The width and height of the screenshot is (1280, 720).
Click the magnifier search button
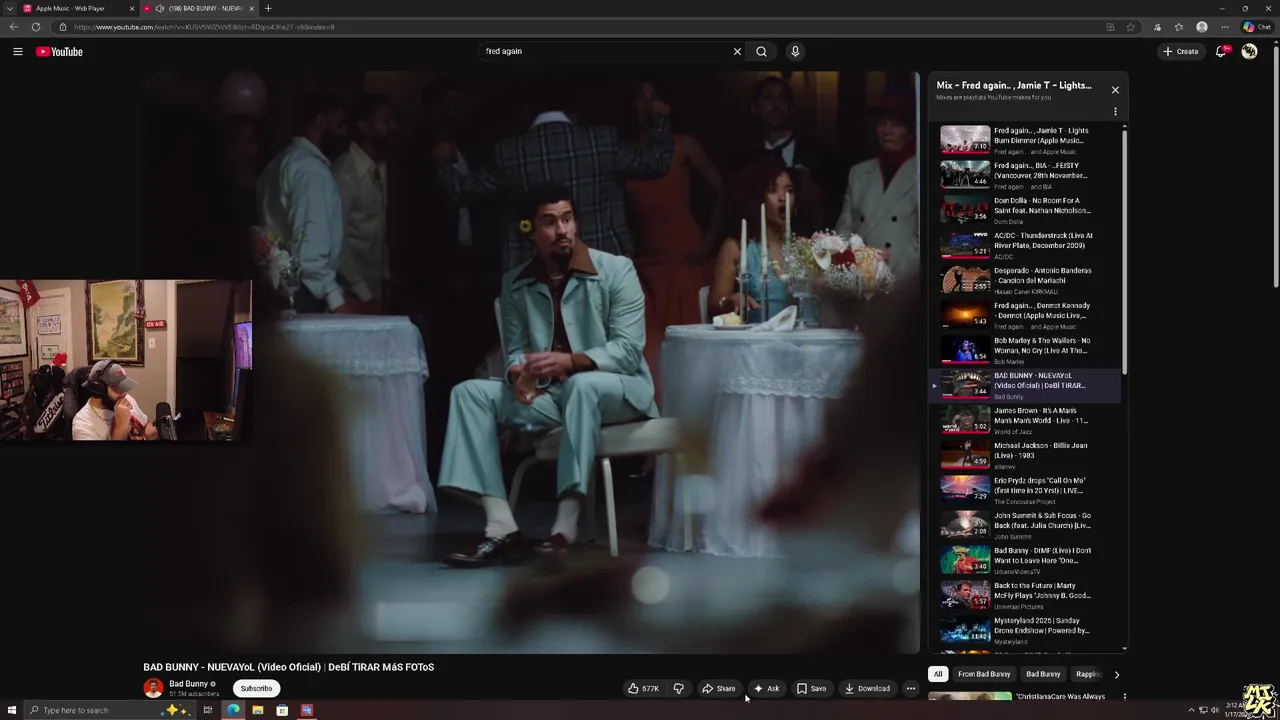[x=761, y=51]
